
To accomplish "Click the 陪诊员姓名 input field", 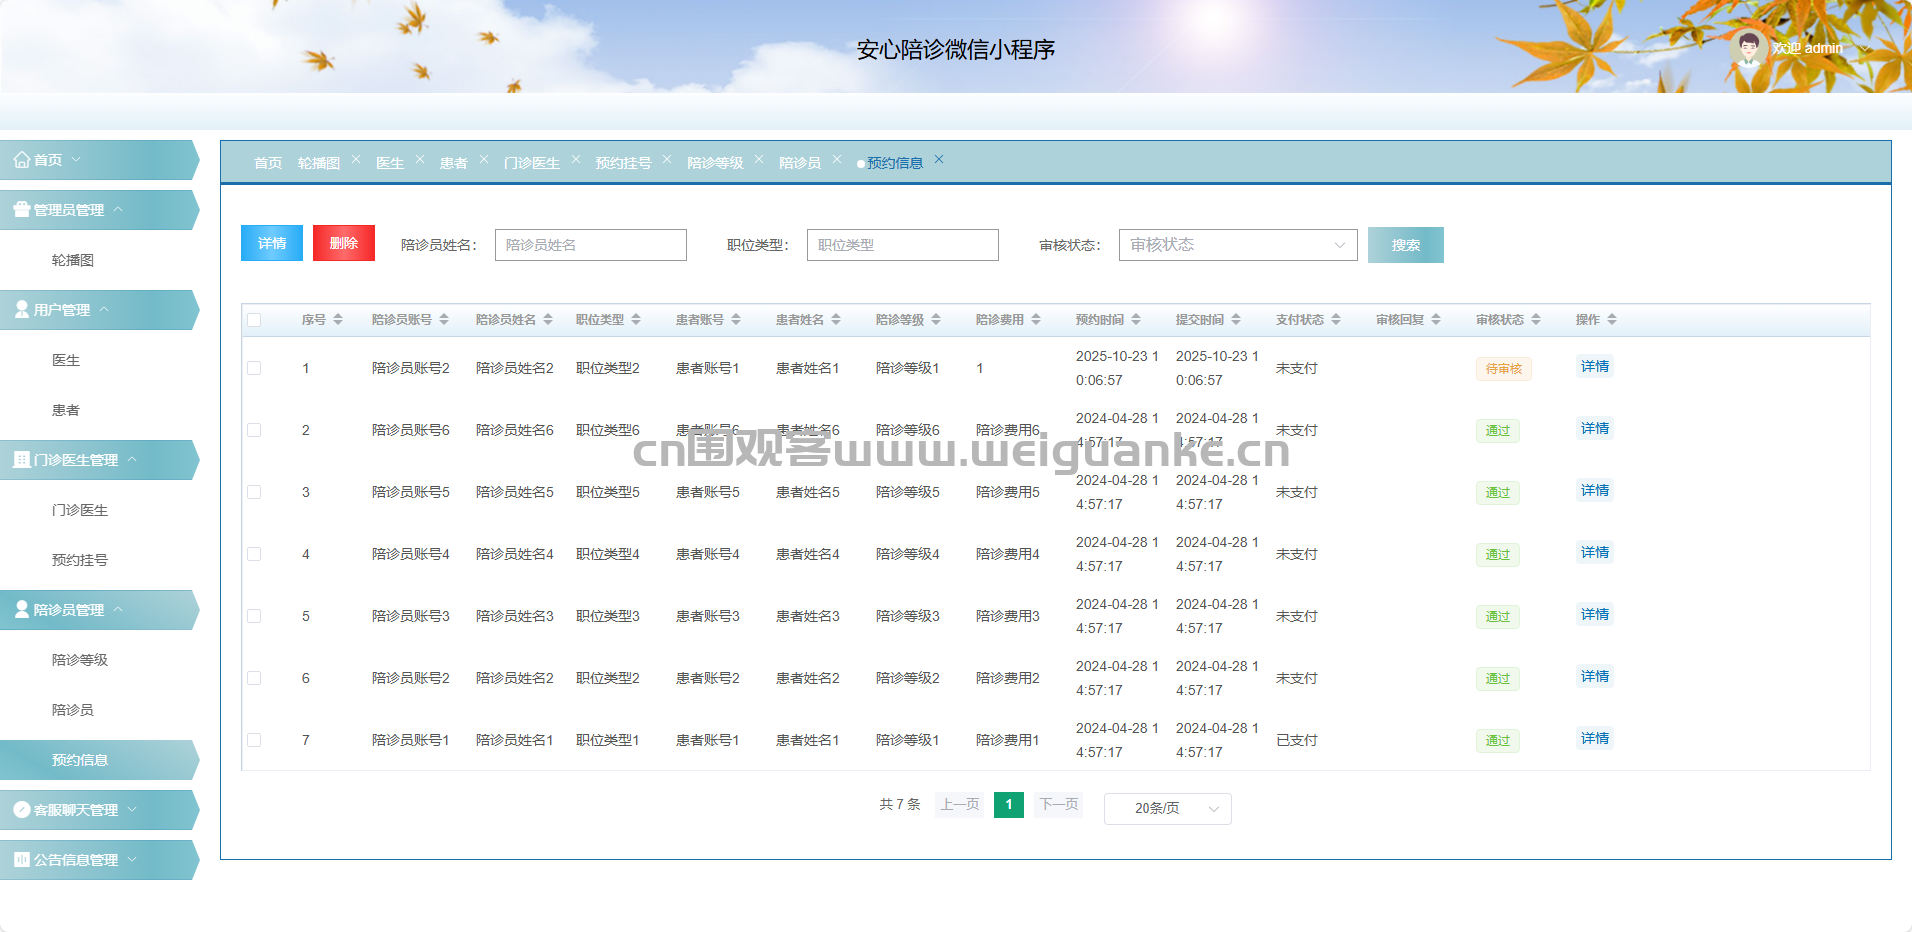I will pyautogui.click(x=590, y=245).
